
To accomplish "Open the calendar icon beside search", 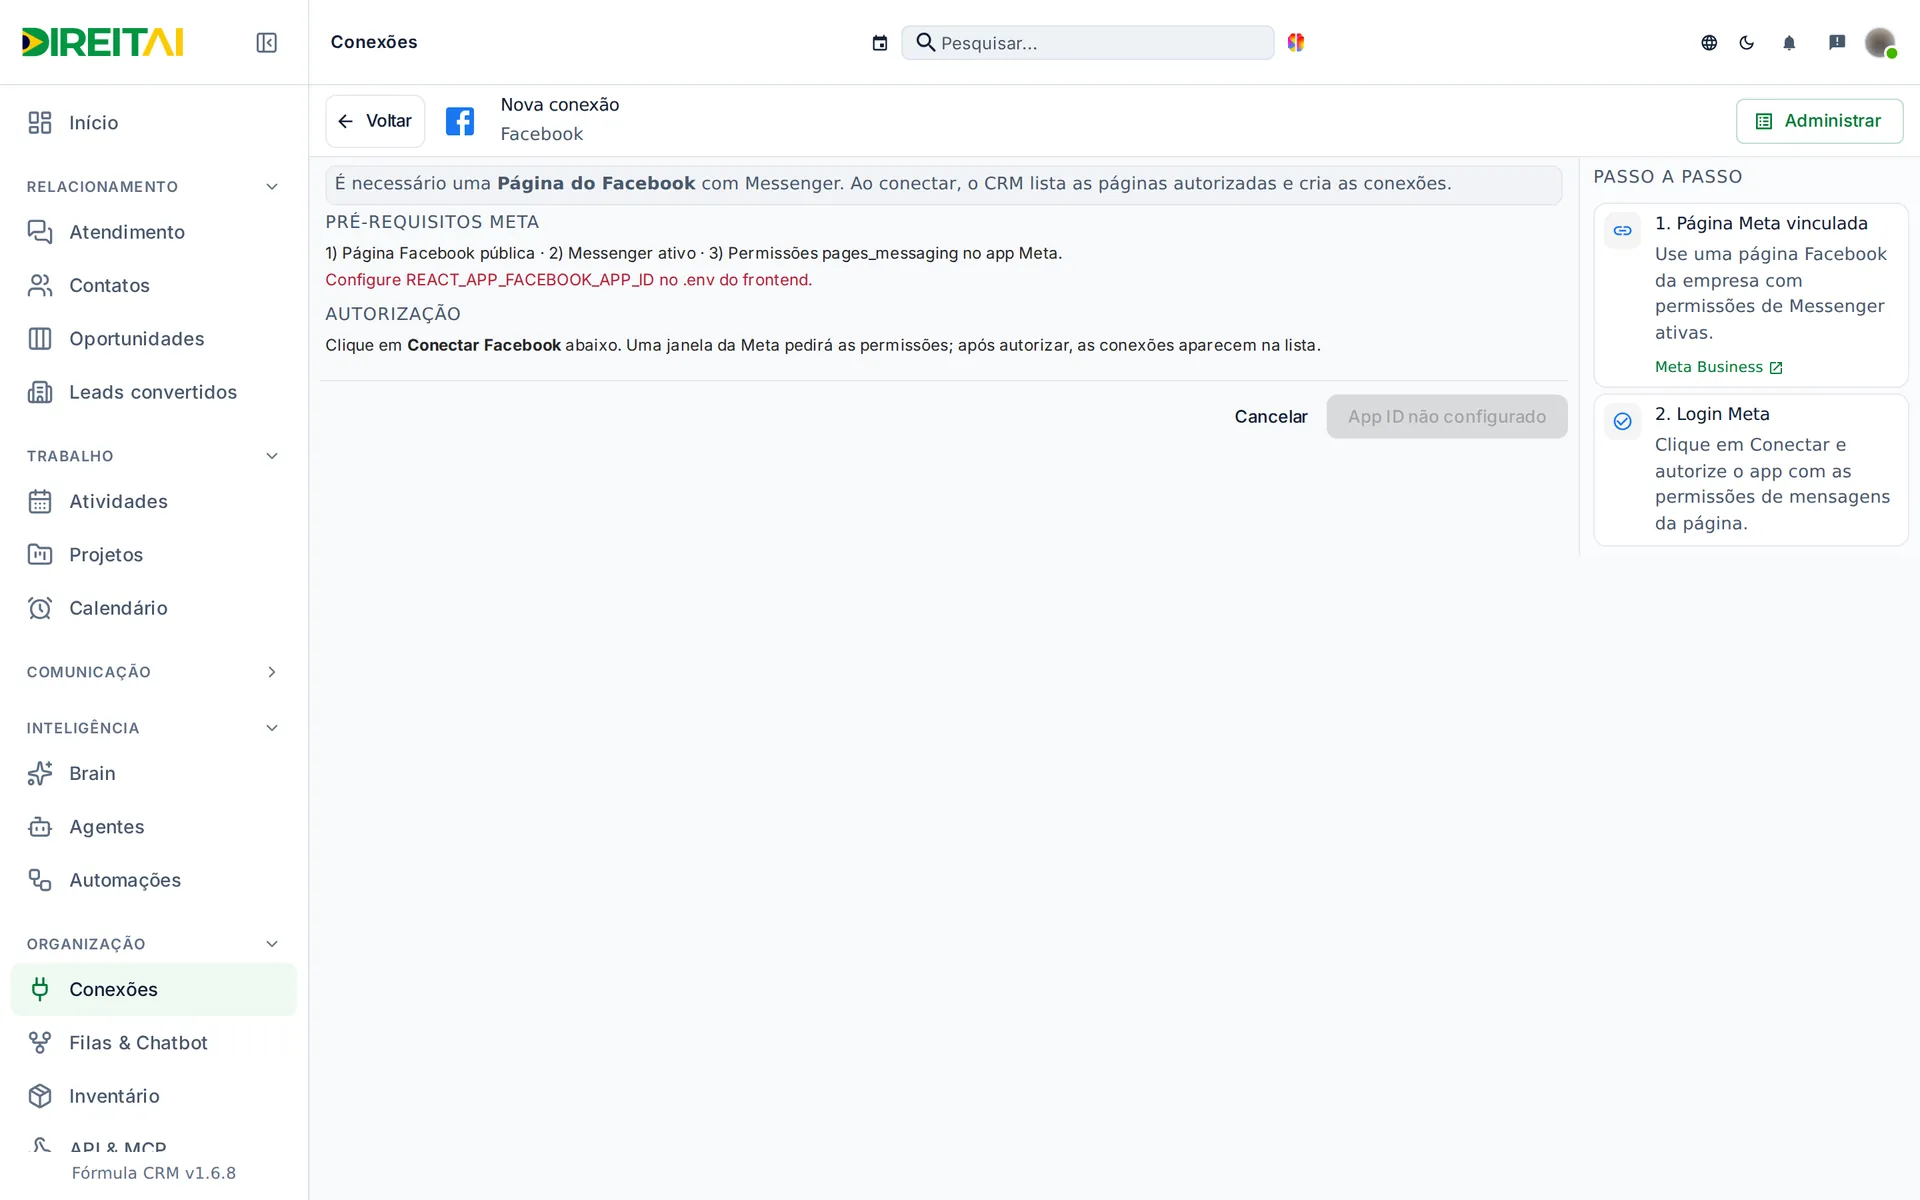I will click(880, 43).
